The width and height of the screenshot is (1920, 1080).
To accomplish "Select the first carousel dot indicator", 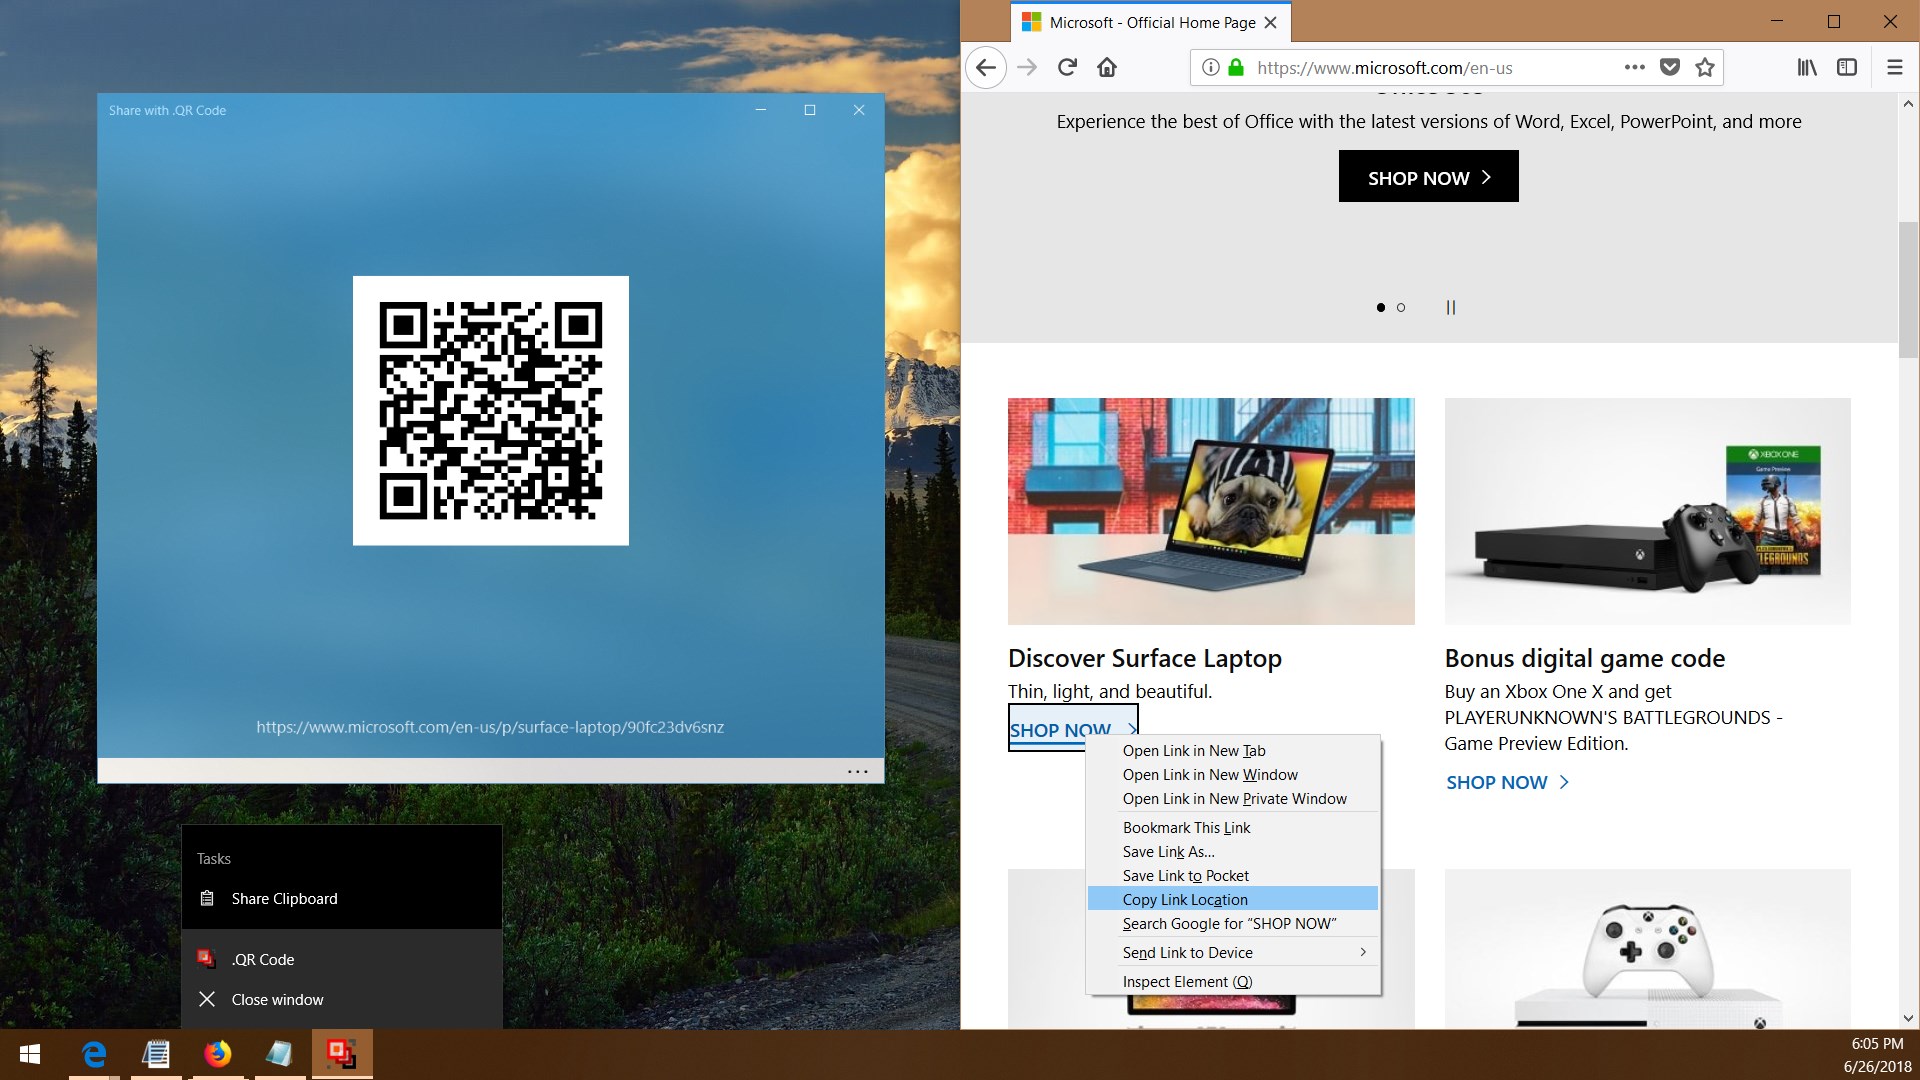I will [1381, 306].
